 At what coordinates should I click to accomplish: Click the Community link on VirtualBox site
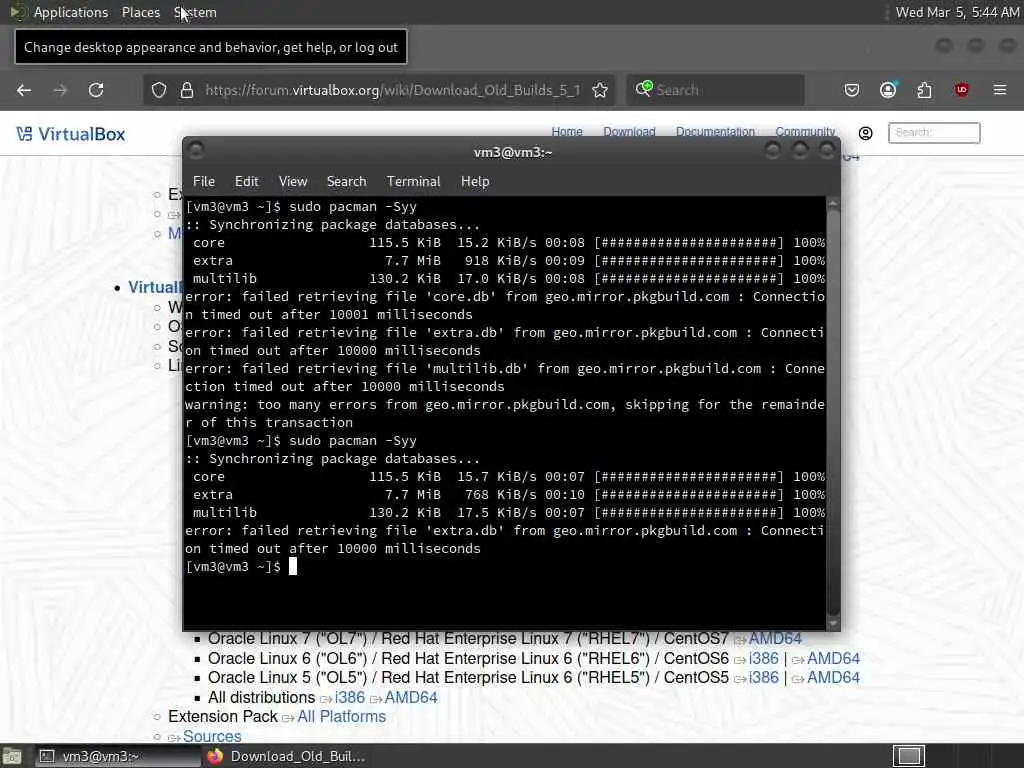coord(805,132)
